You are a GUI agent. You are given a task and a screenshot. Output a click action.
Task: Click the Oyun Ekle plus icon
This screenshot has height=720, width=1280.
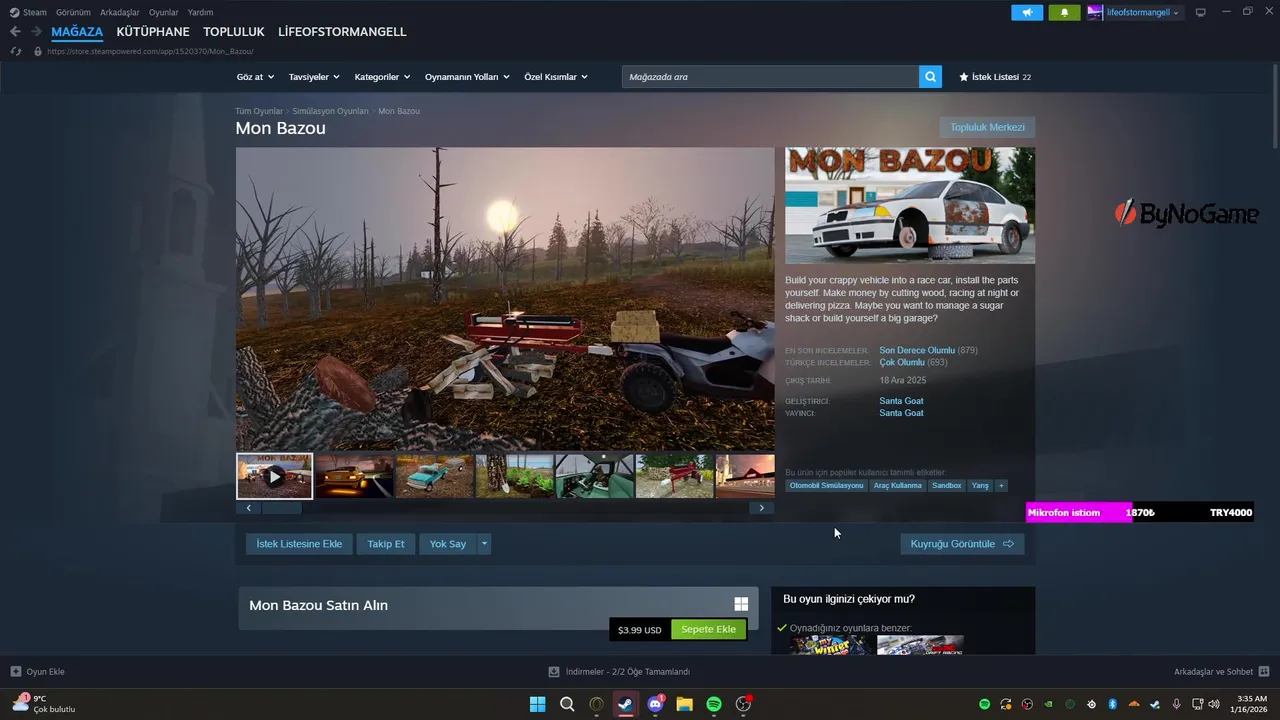click(x=15, y=672)
